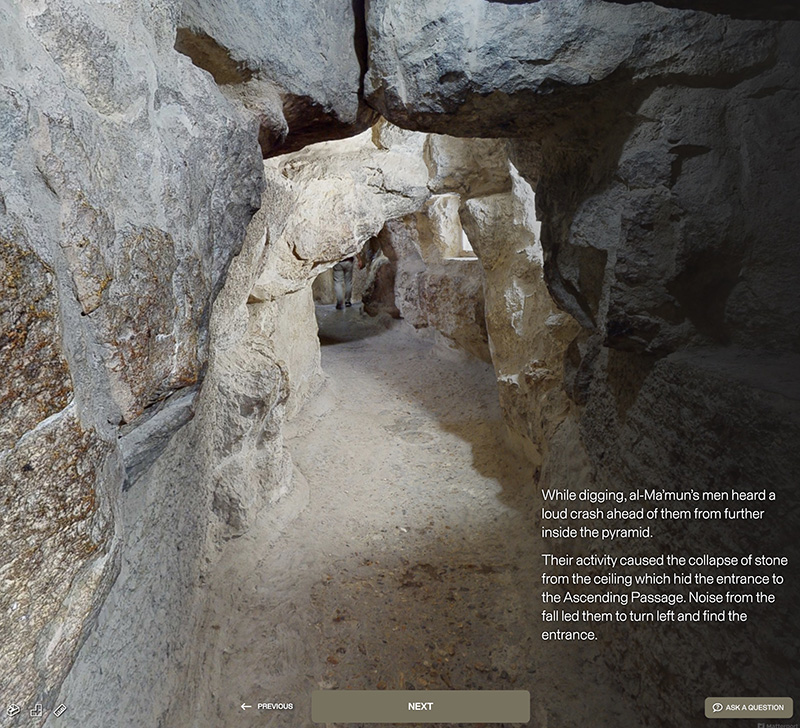Click the paragraph starting "While digging, al-Ma'mun's men"
800x728 pixels.
point(658,514)
